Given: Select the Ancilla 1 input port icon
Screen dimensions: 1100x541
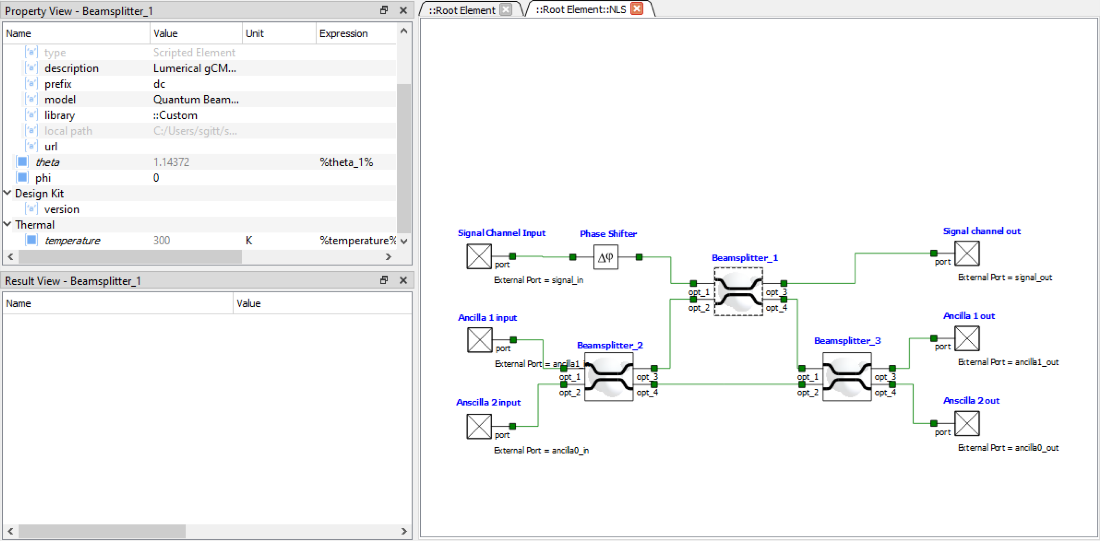Looking at the screenshot, I should click(479, 340).
